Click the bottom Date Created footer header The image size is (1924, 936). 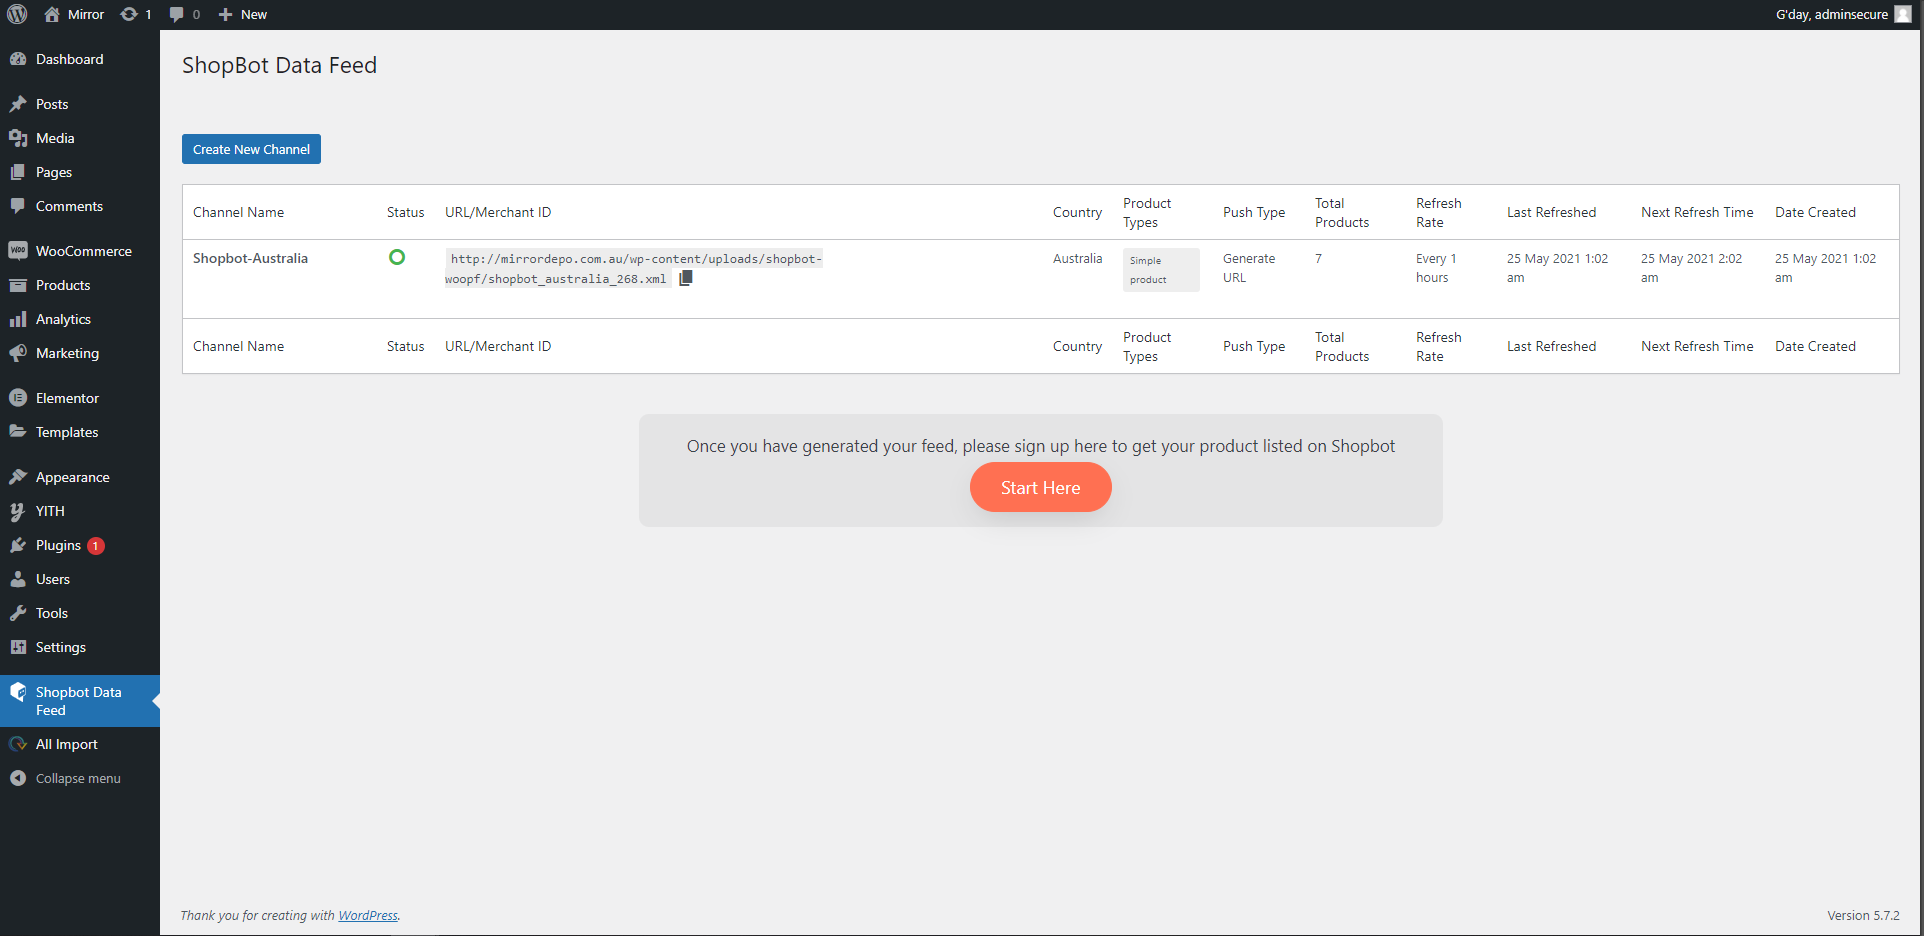(1815, 346)
